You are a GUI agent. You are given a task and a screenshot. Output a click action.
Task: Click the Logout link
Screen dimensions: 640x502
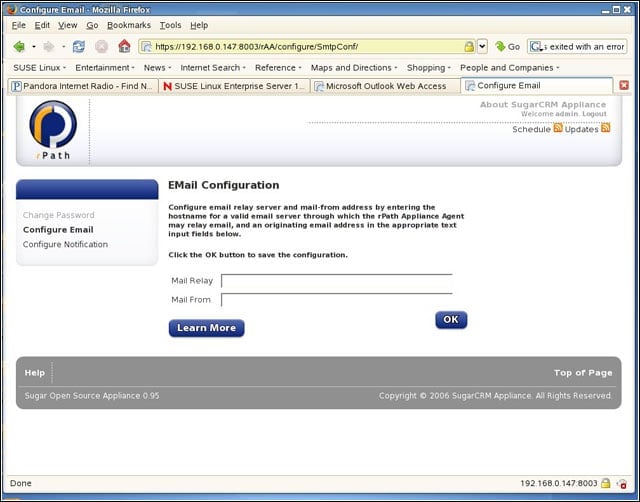(594, 114)
